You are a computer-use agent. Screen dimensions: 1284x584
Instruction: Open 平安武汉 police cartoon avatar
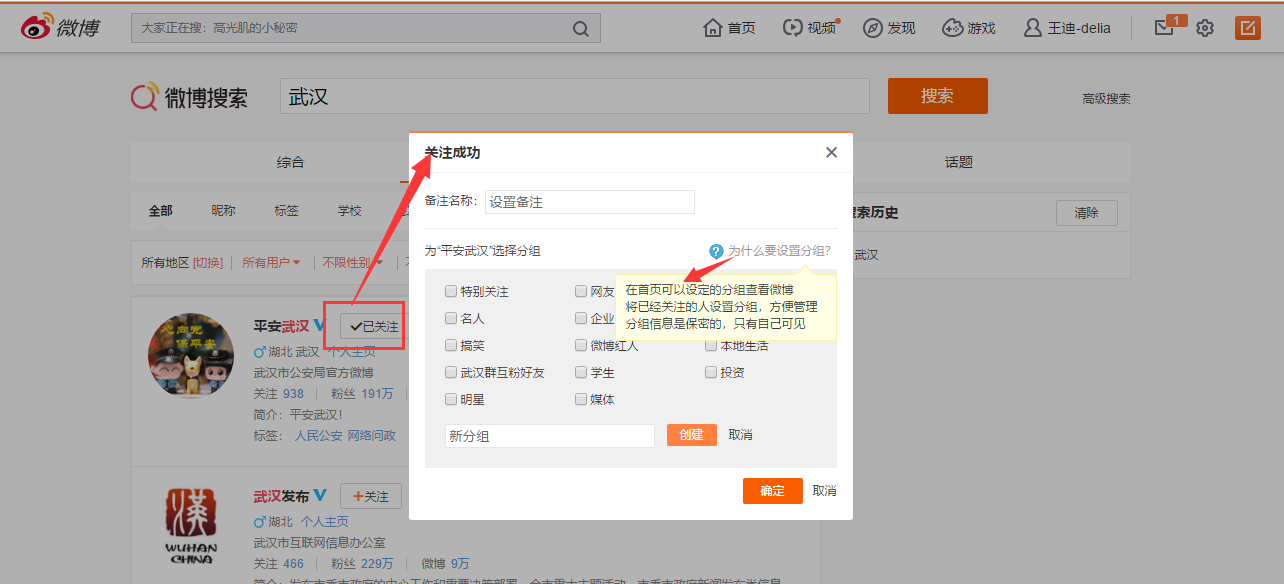(191, 355)
